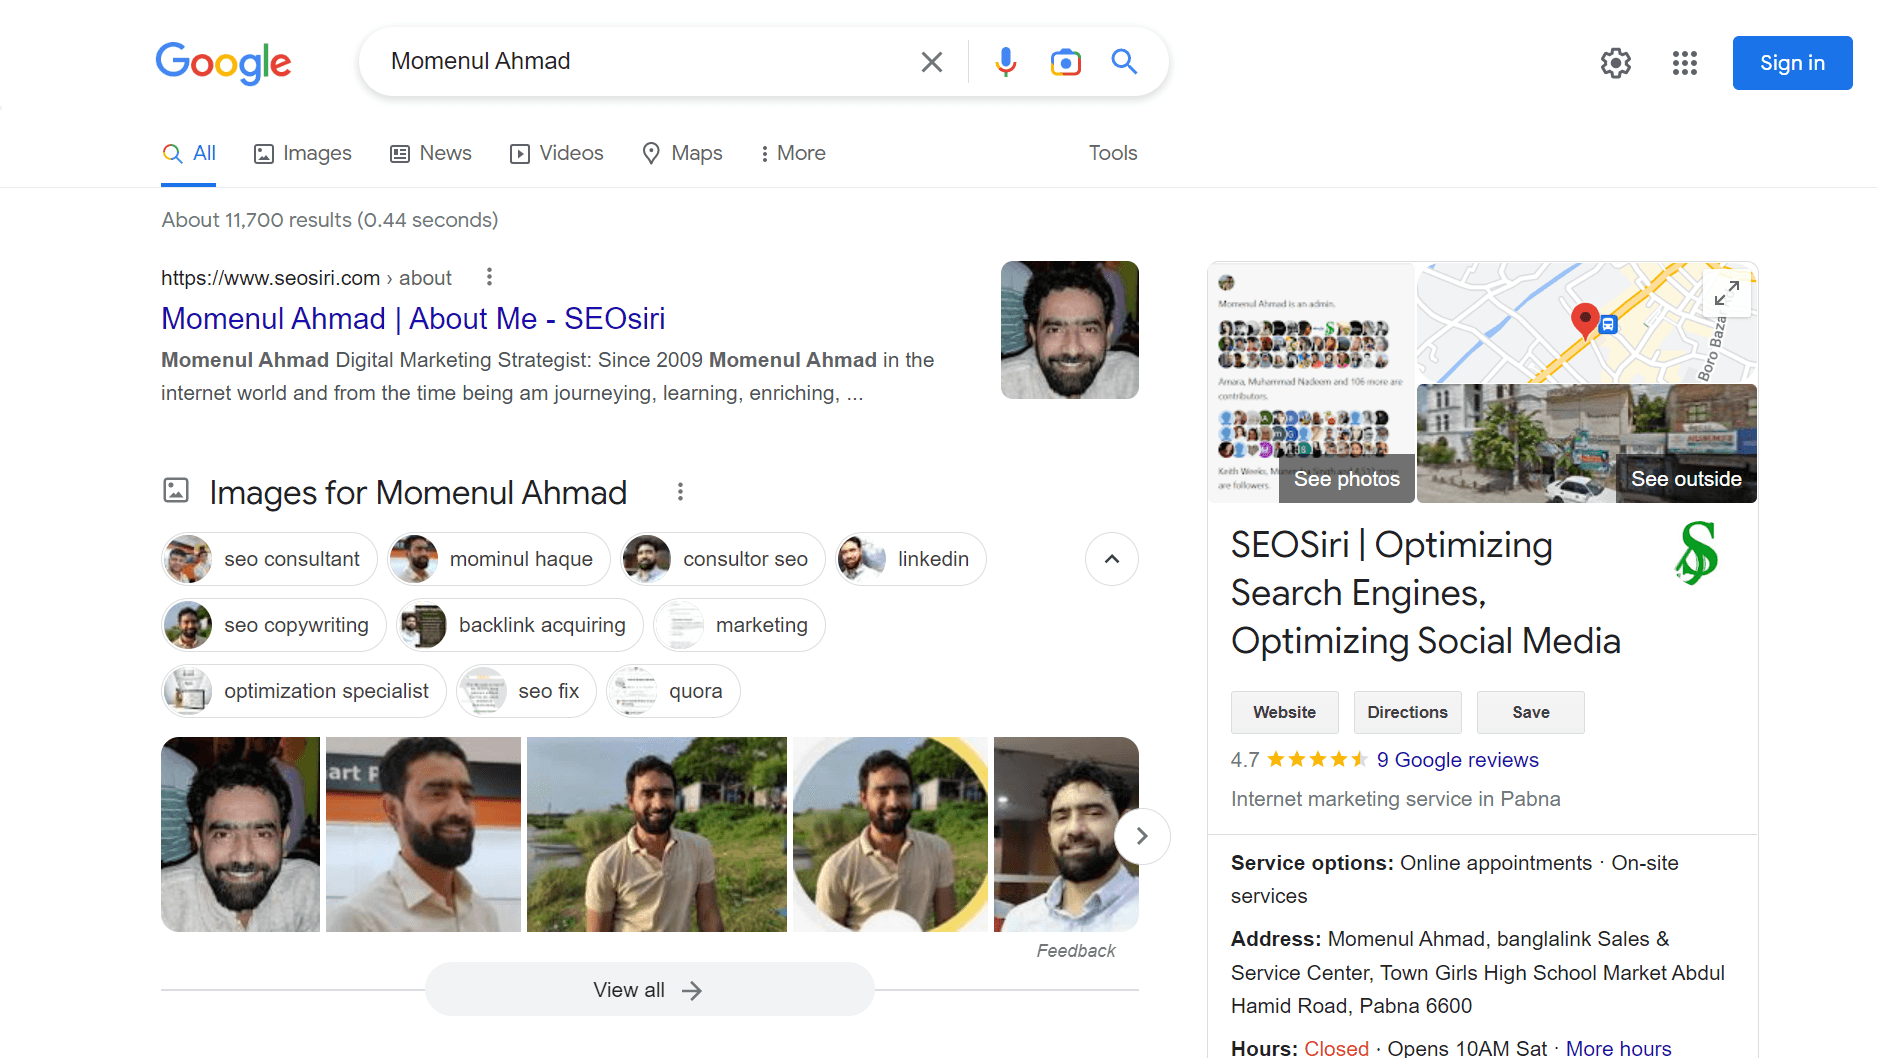Open options for Images for Momenul Ahmad
This screenshot has height=1058, width=1877.
coord(680,492)
